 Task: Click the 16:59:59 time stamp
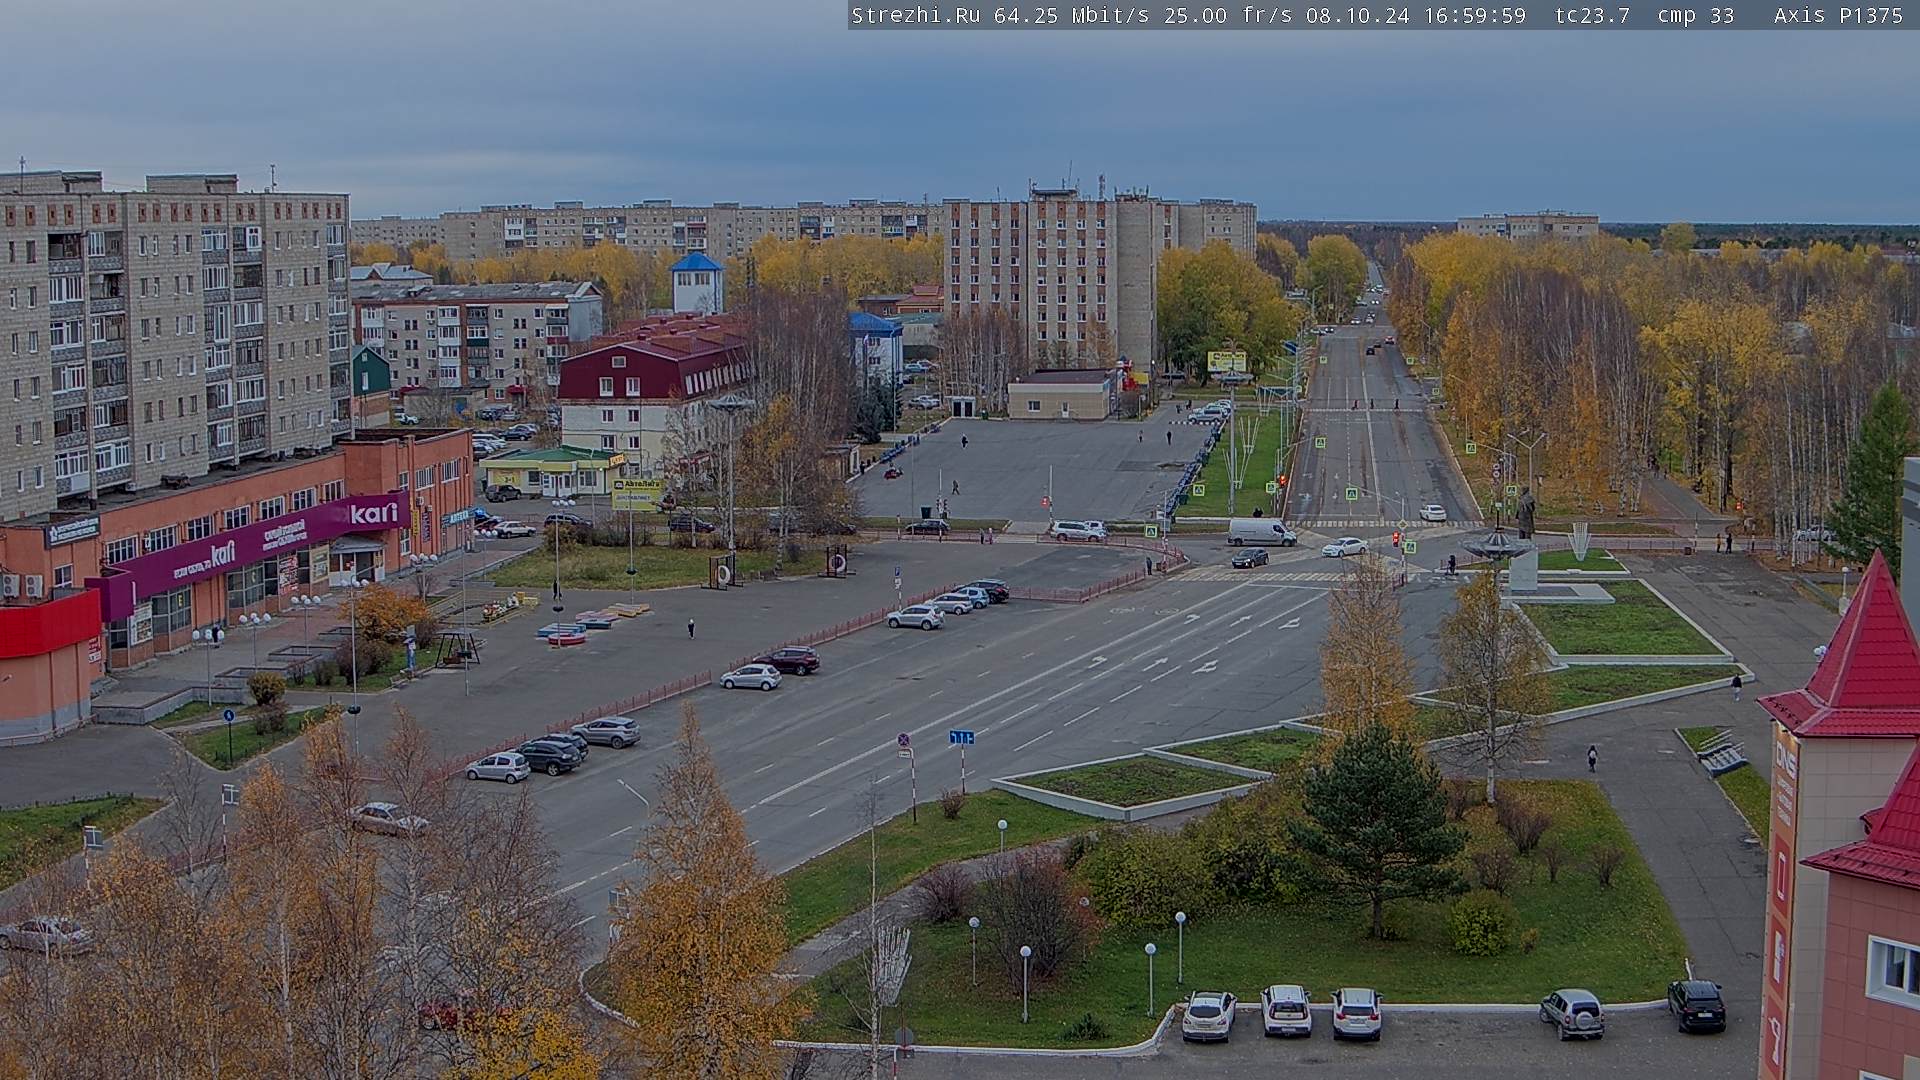(1475, 16)
